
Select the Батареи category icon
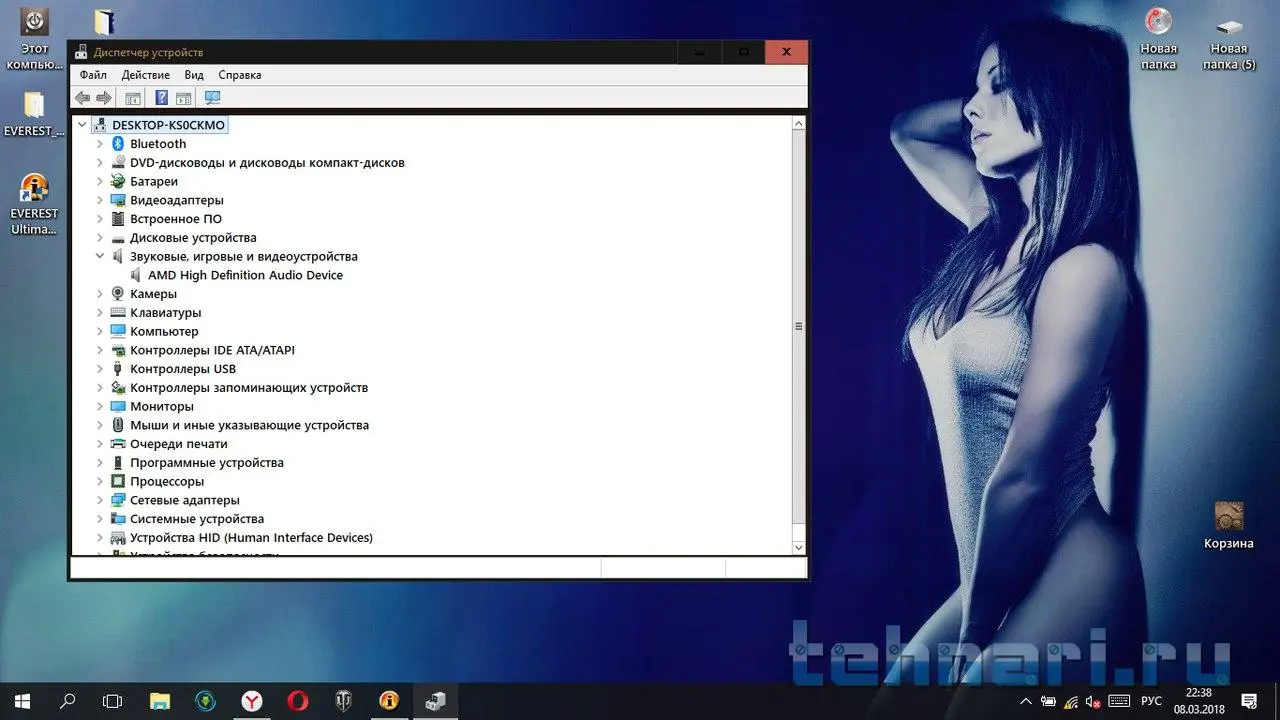(x=118, y=182)
